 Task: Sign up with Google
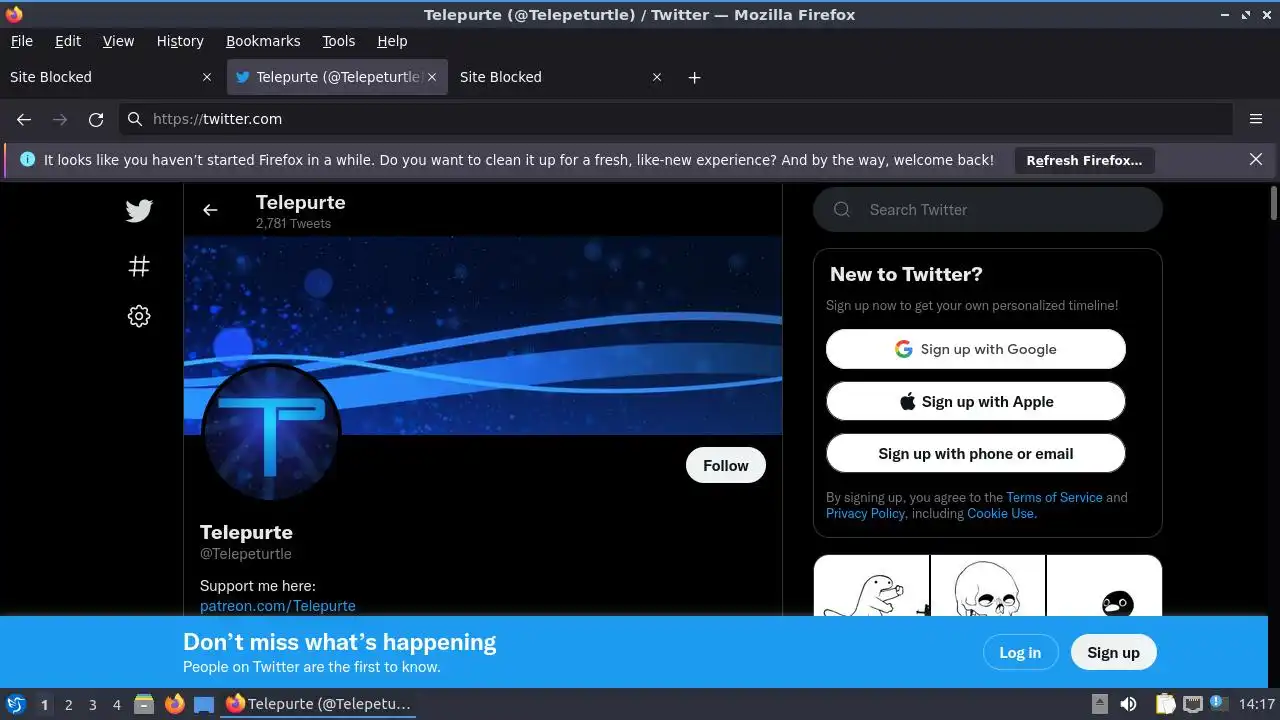click(976, 349)
